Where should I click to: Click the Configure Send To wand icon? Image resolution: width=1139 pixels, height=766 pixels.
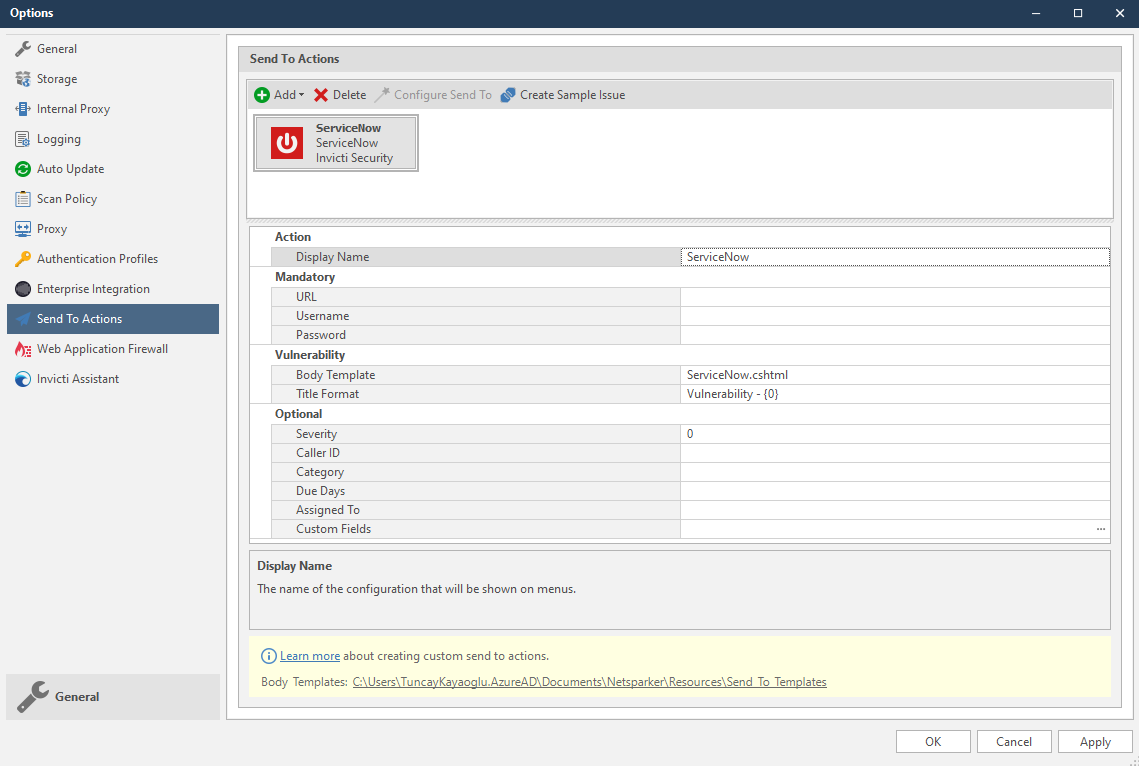(x=382, y=95)
